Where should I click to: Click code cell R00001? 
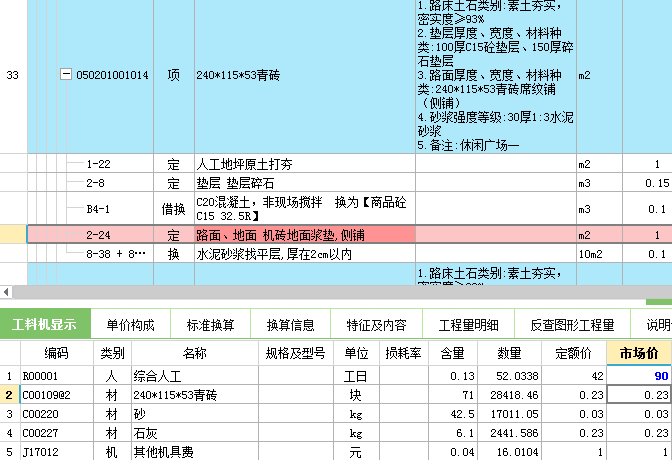pos(57,376)
